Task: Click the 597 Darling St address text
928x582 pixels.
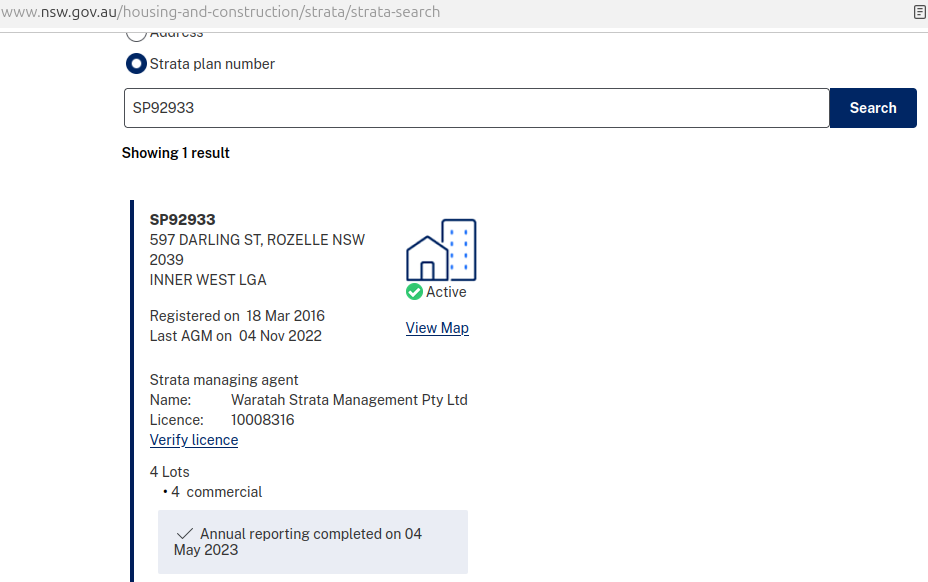Action: 257,250
